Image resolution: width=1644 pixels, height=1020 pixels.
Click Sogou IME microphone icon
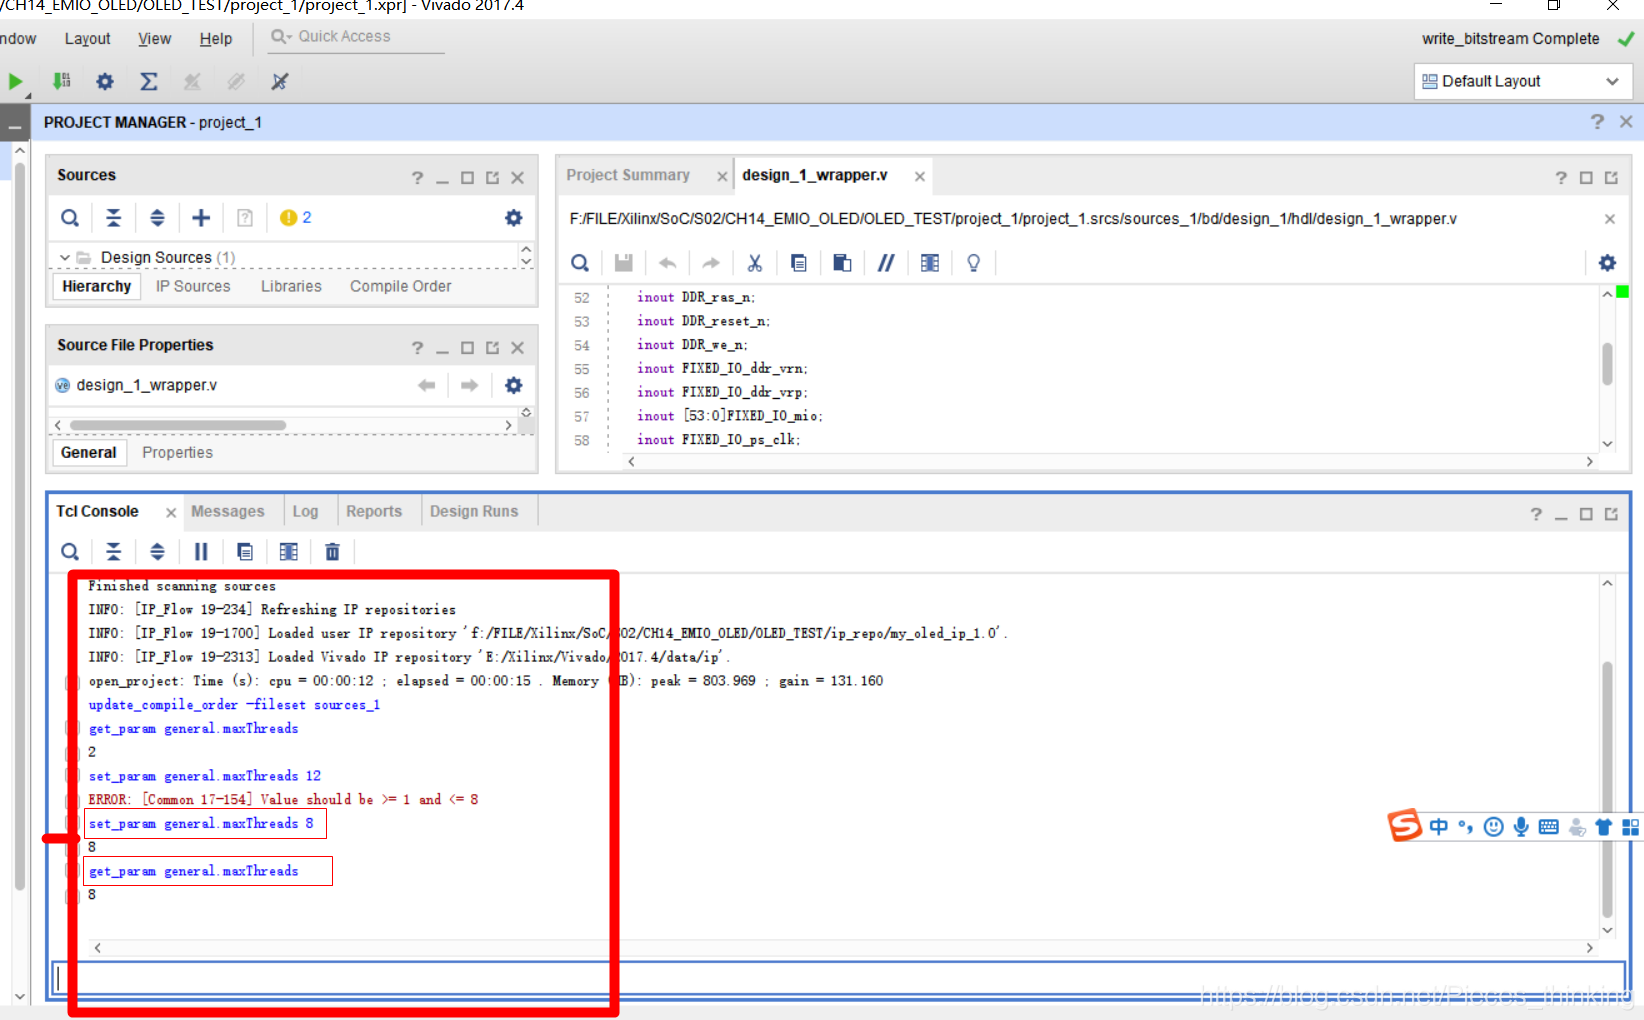tap(1521, 826)
